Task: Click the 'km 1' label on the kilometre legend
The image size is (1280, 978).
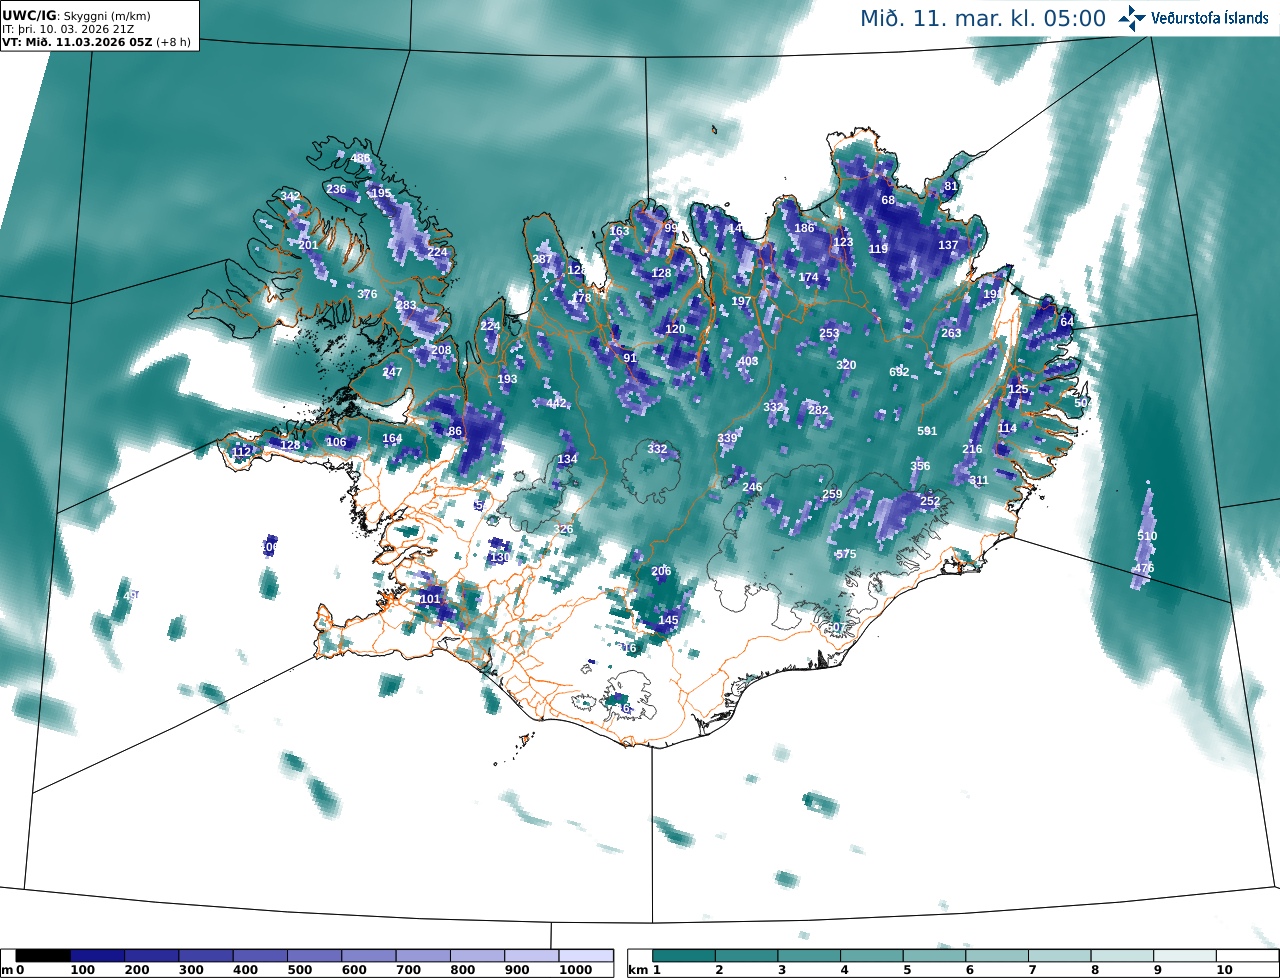Action: point(645,970)
